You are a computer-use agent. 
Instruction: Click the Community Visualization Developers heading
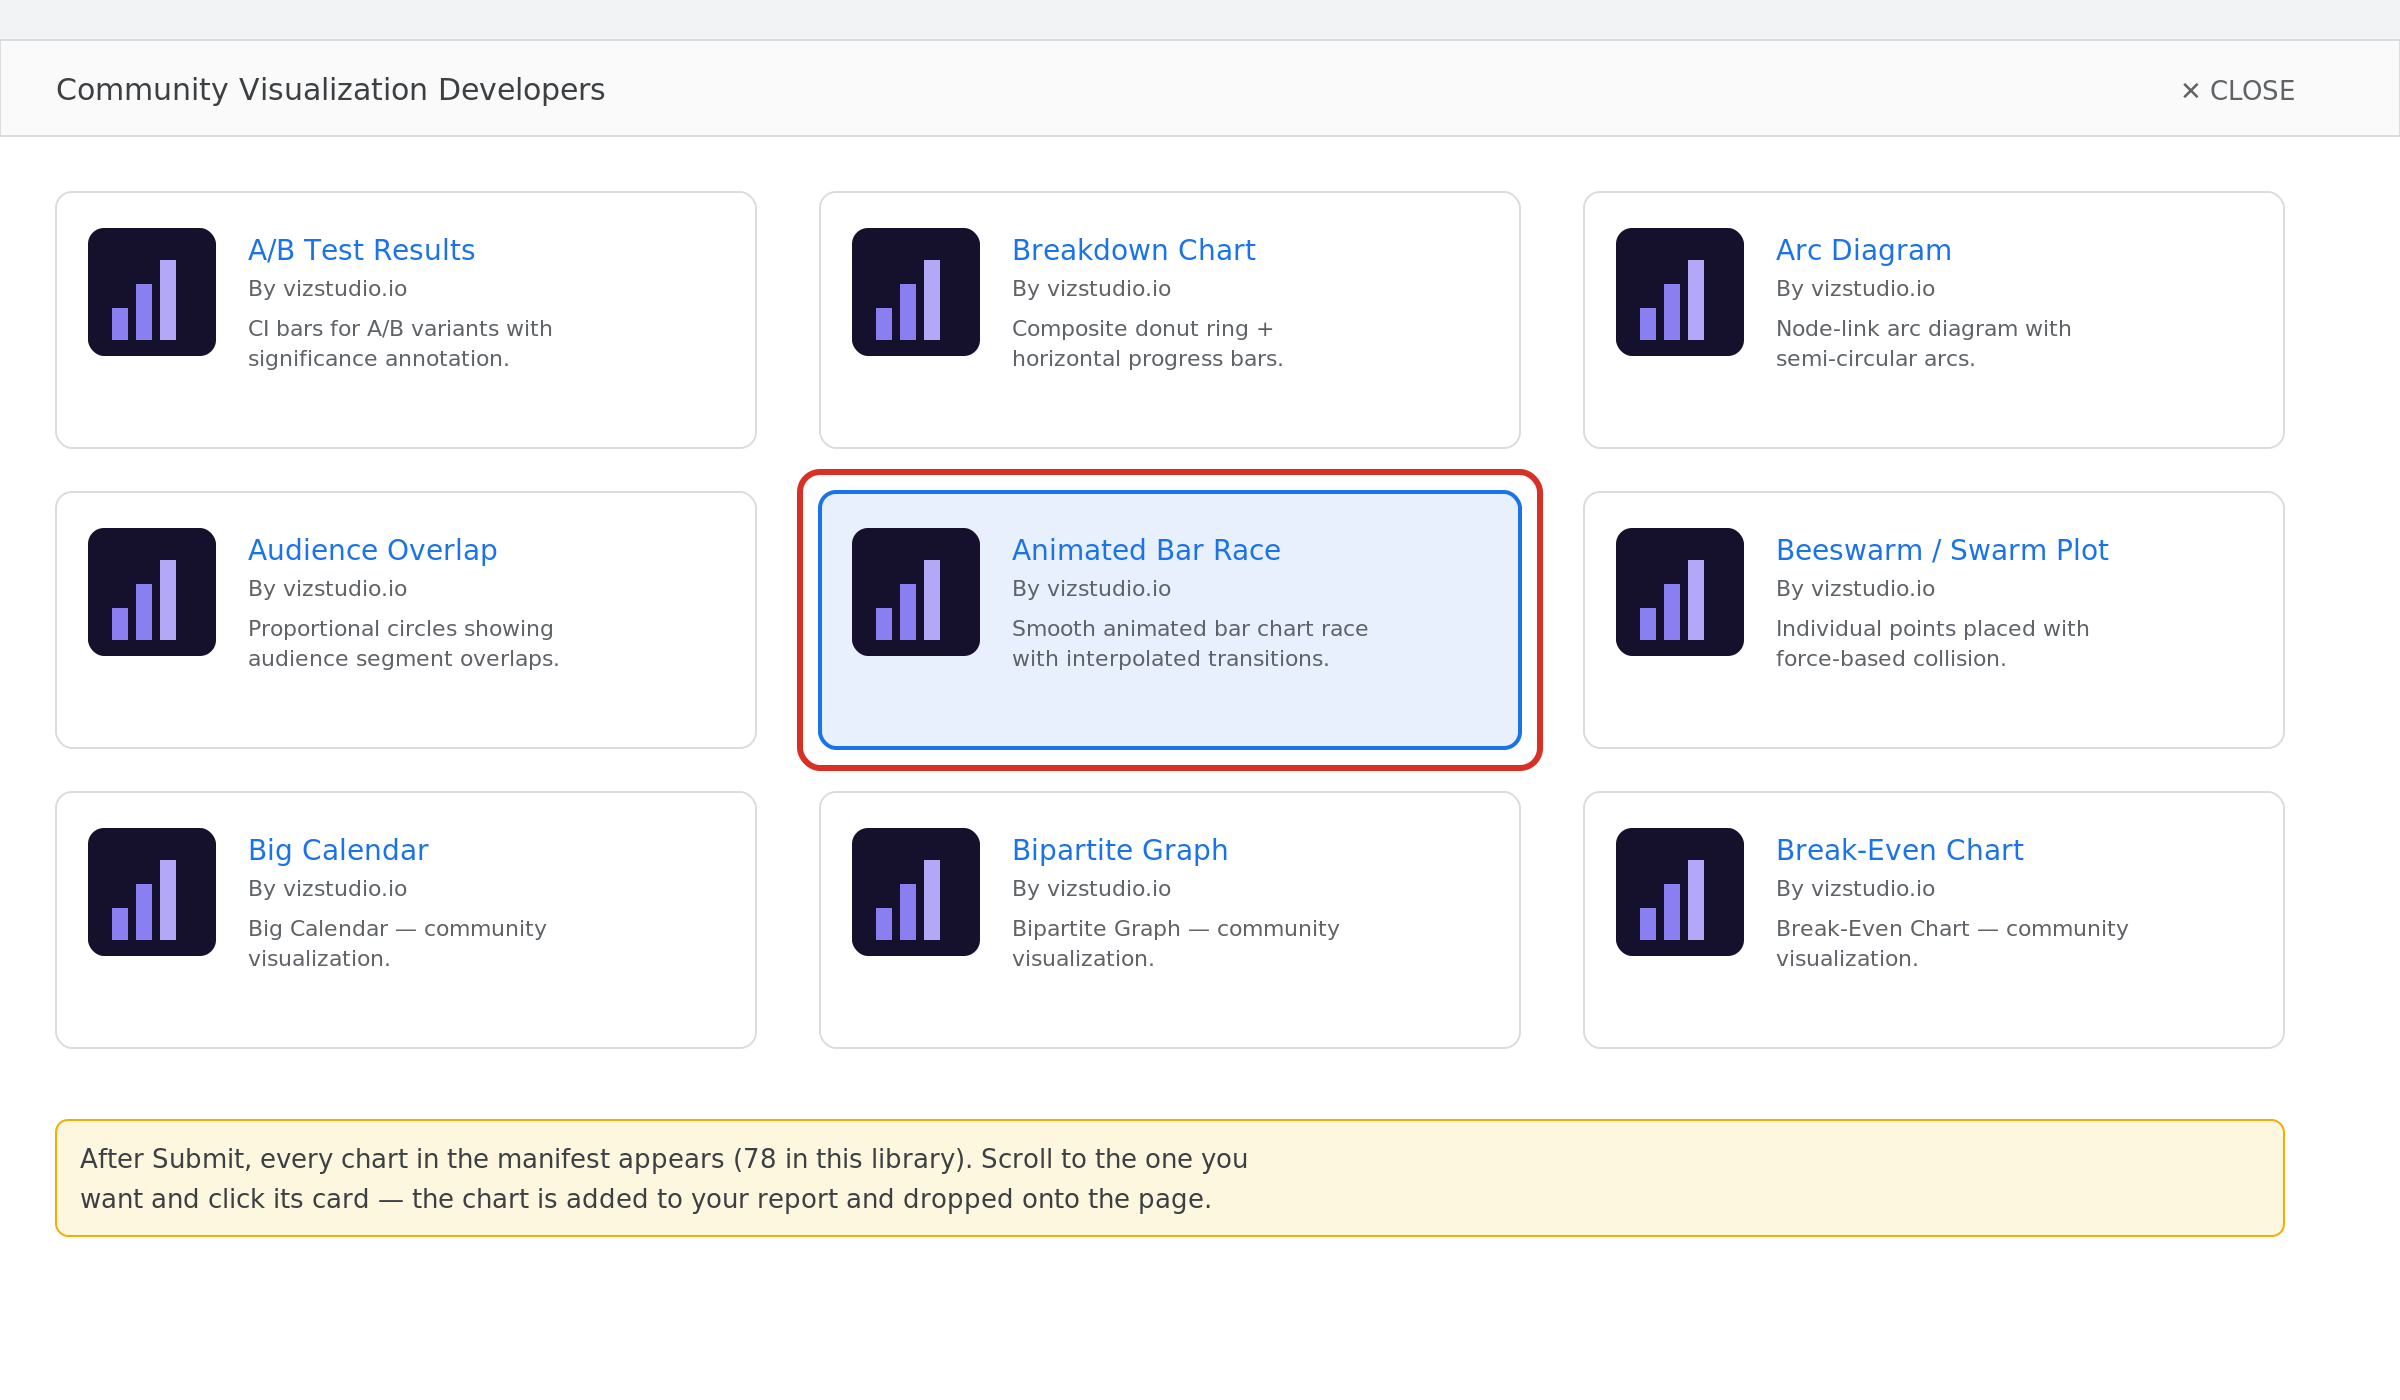point(330,90)
